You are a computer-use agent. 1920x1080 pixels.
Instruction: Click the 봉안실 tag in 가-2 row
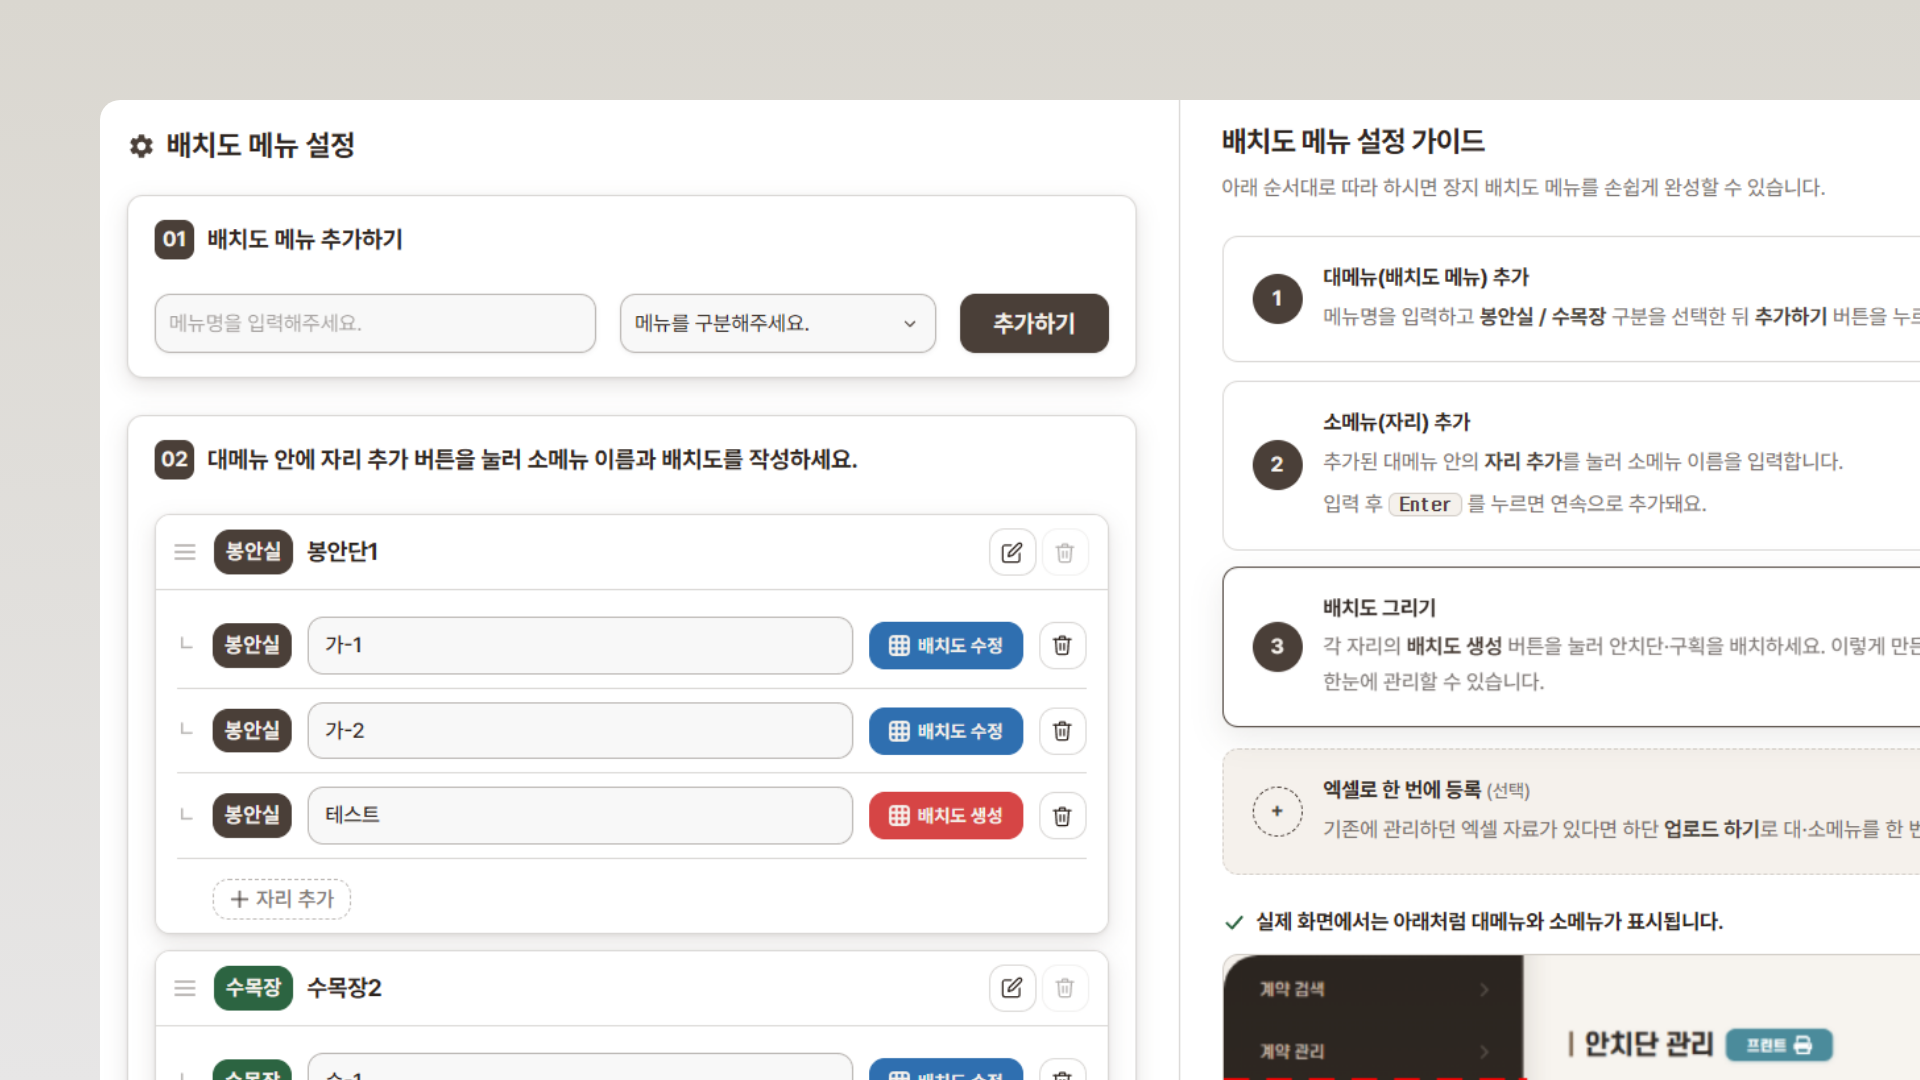tap(252, 731)
